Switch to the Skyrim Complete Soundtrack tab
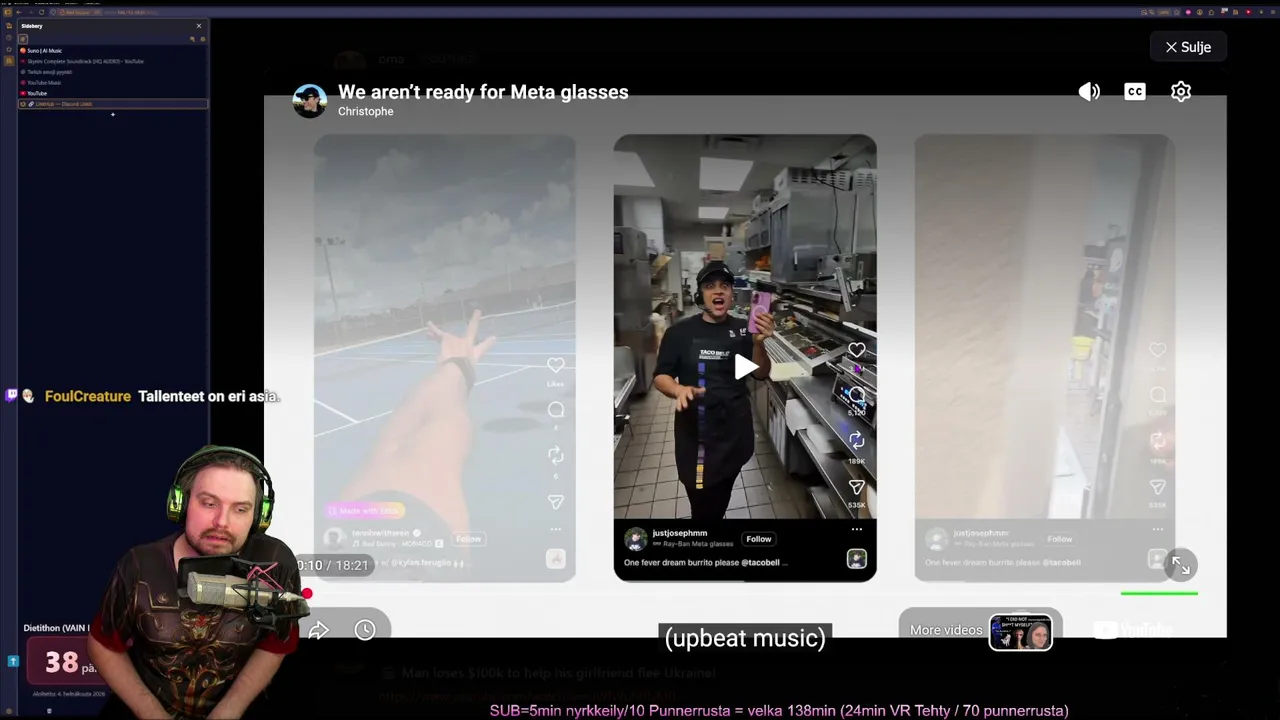 (x=112, y=62)
